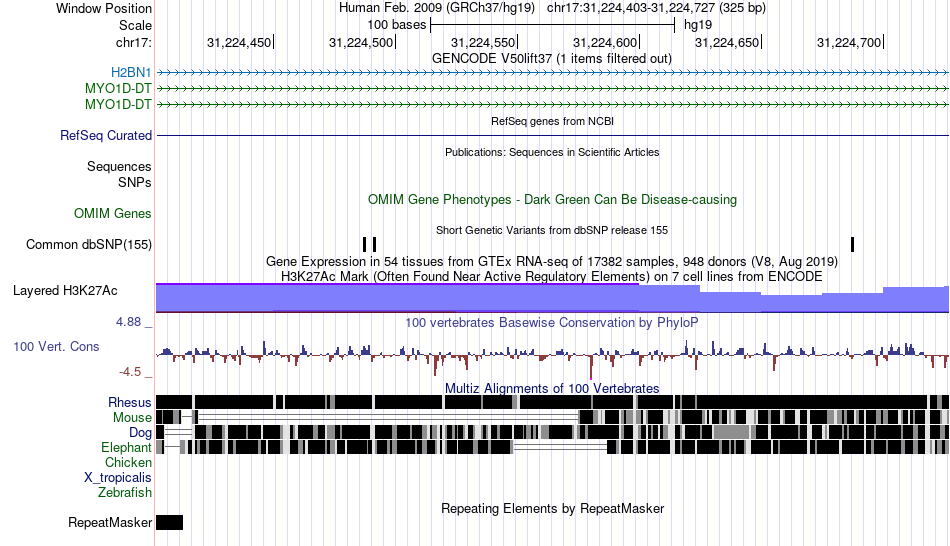Click the rightmost dbSNP variant tick mark
950x546 pixels.
[852, 244]
